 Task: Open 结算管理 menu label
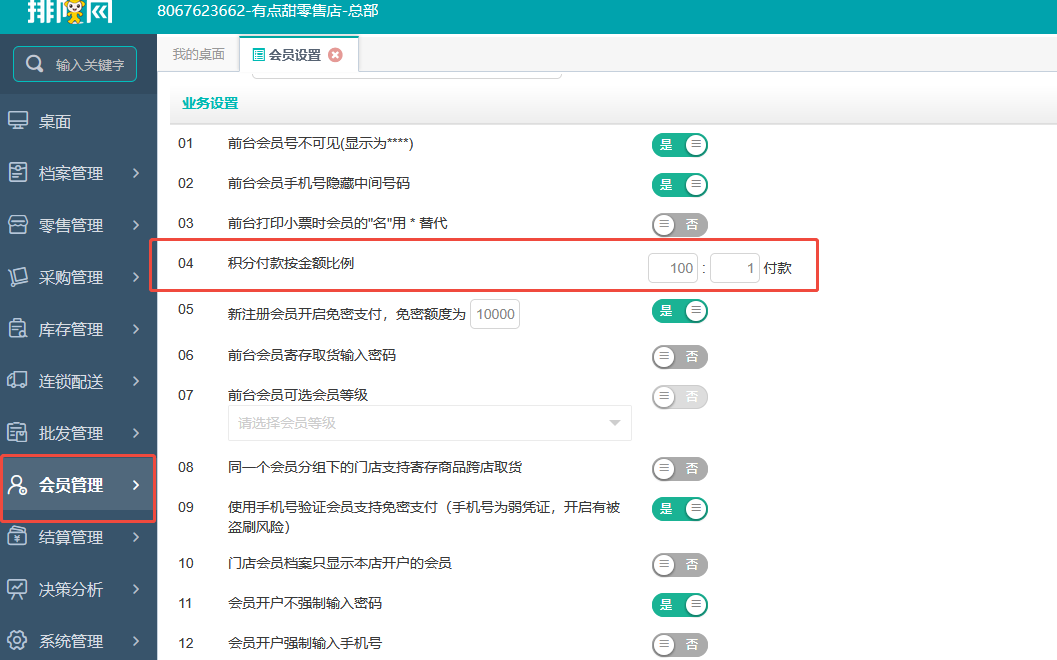point(71,538)
